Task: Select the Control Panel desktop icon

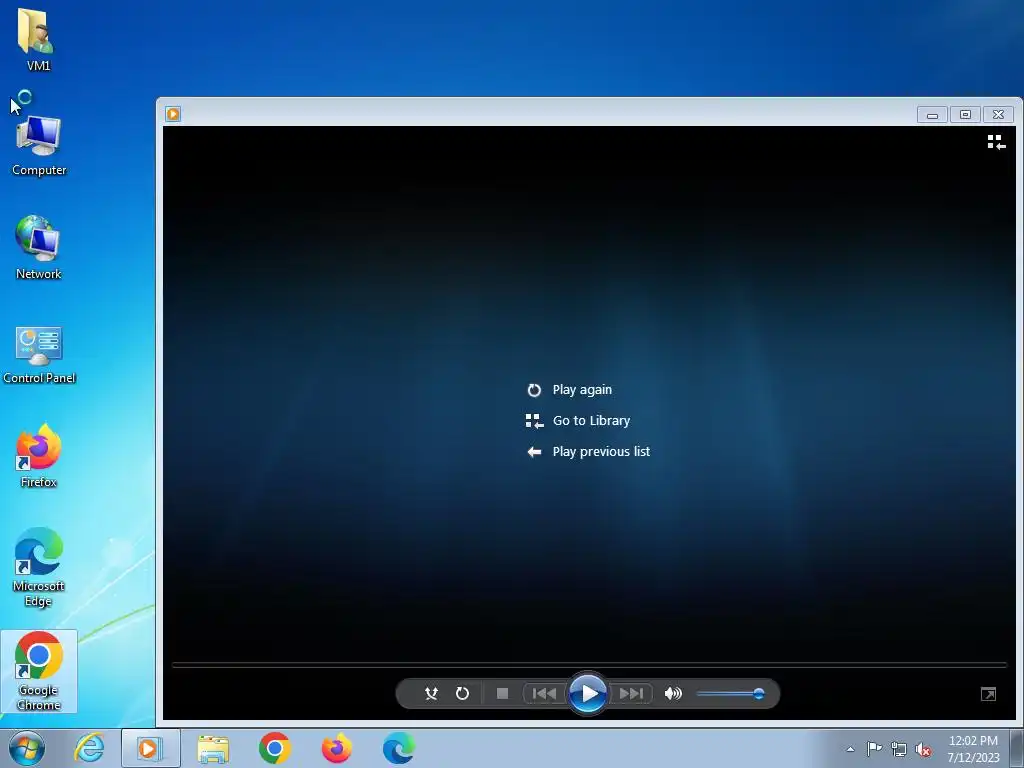Action: pos(39,355)
